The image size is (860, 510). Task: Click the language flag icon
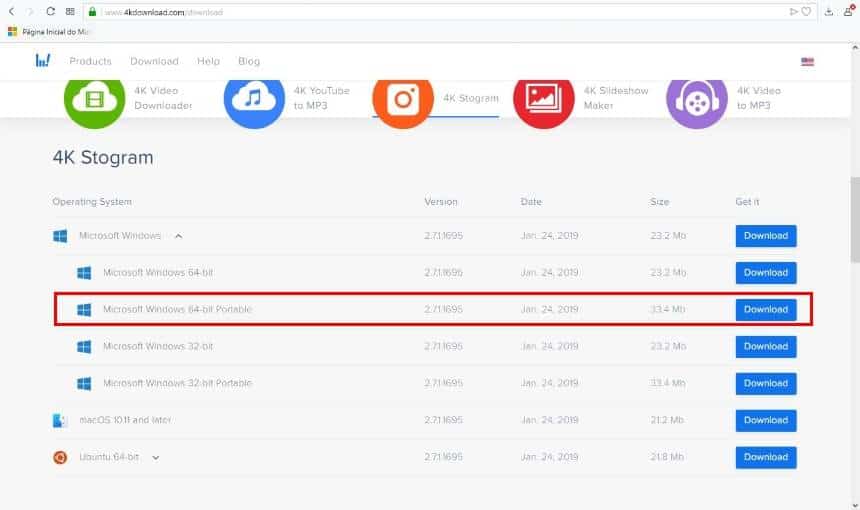tap(807, 61)
